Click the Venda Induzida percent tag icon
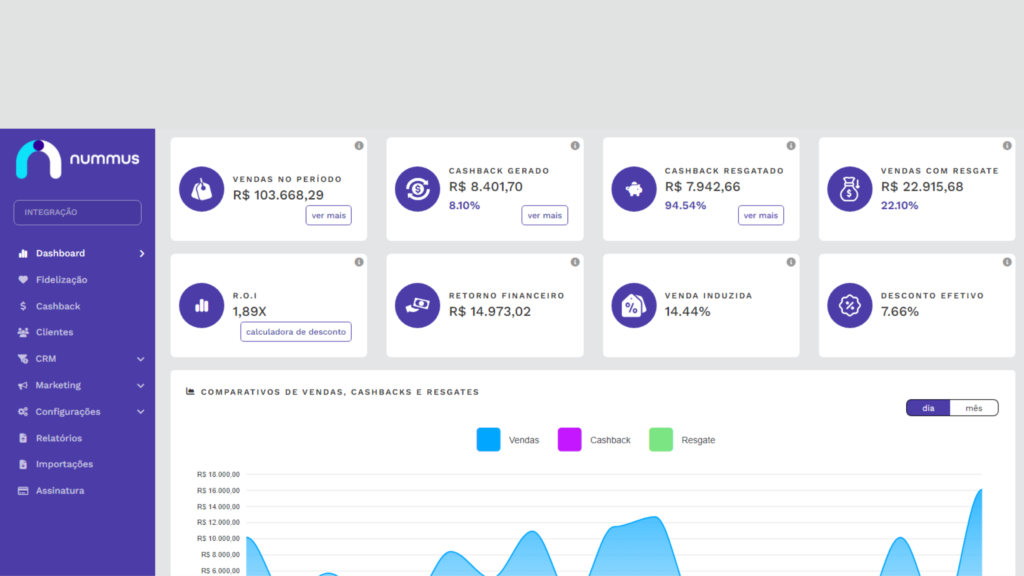This screenshot has width=1024, height=576. pyautogui.click(x=634, y=305)
